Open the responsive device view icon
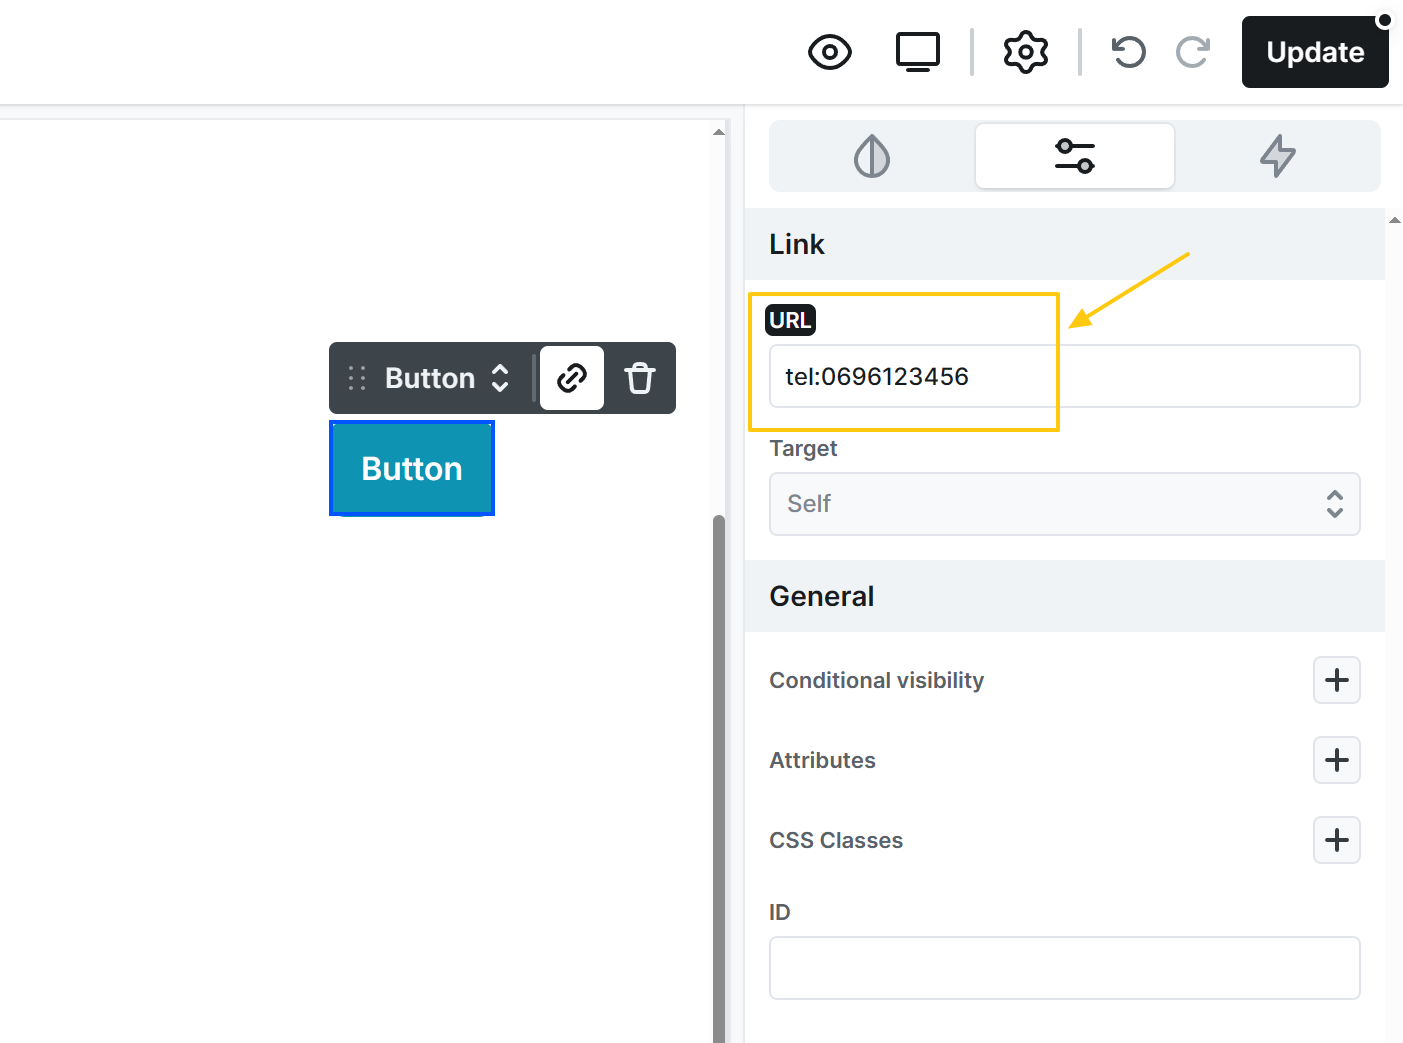1403x1043 pixels. [917, 52]
